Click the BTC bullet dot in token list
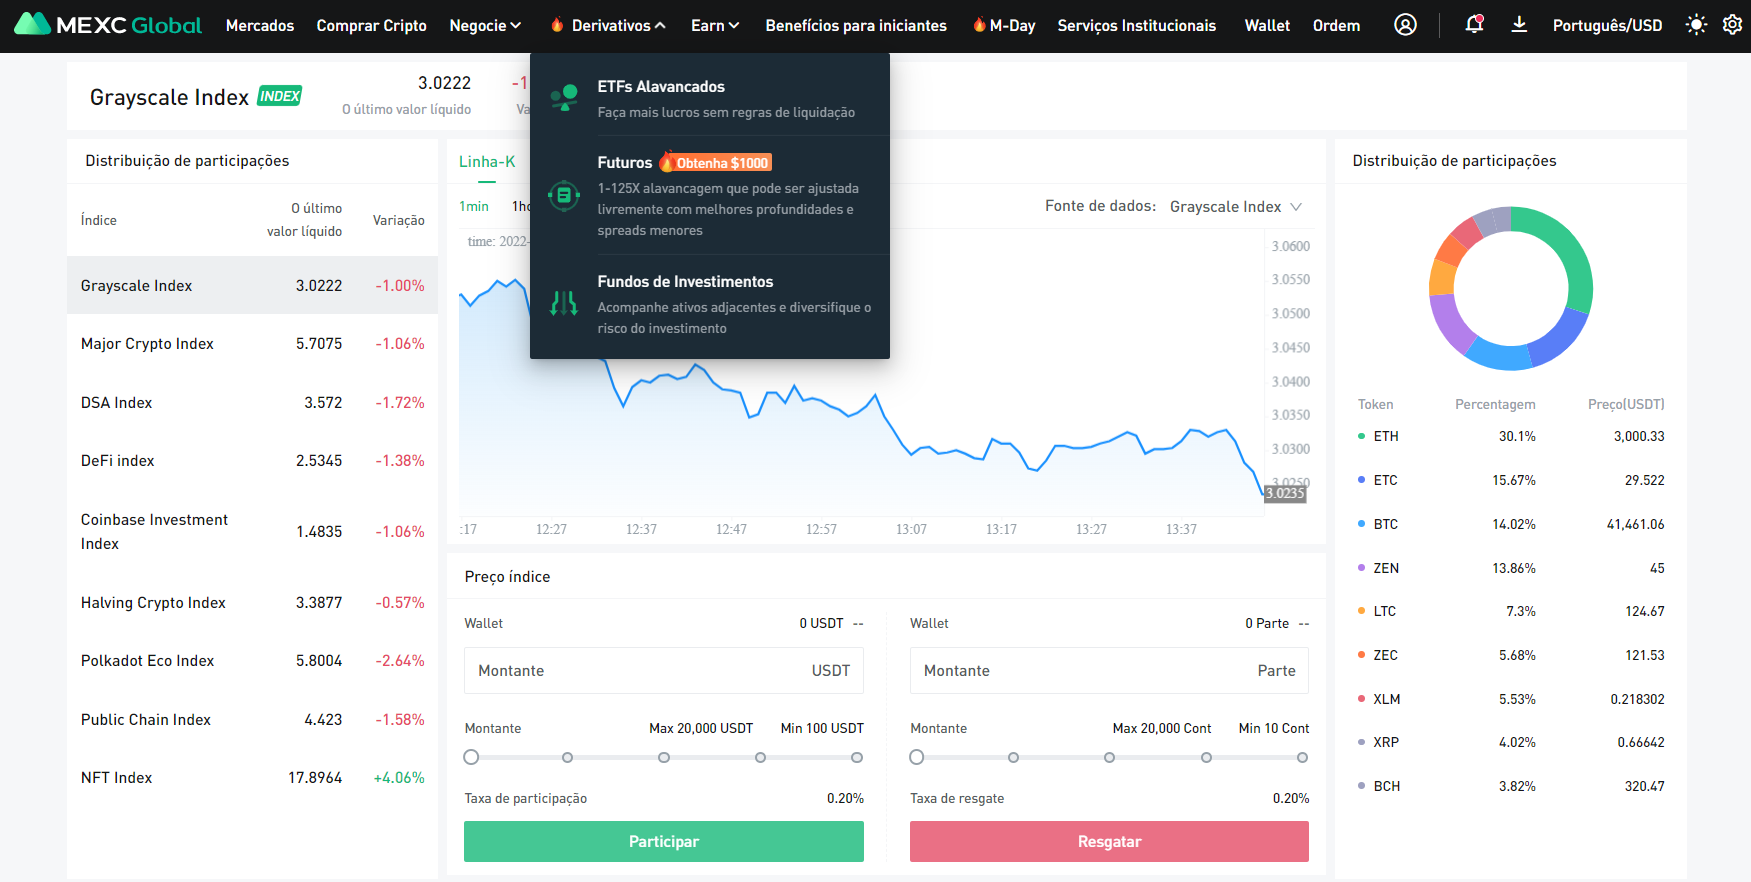 (1361, 524)
